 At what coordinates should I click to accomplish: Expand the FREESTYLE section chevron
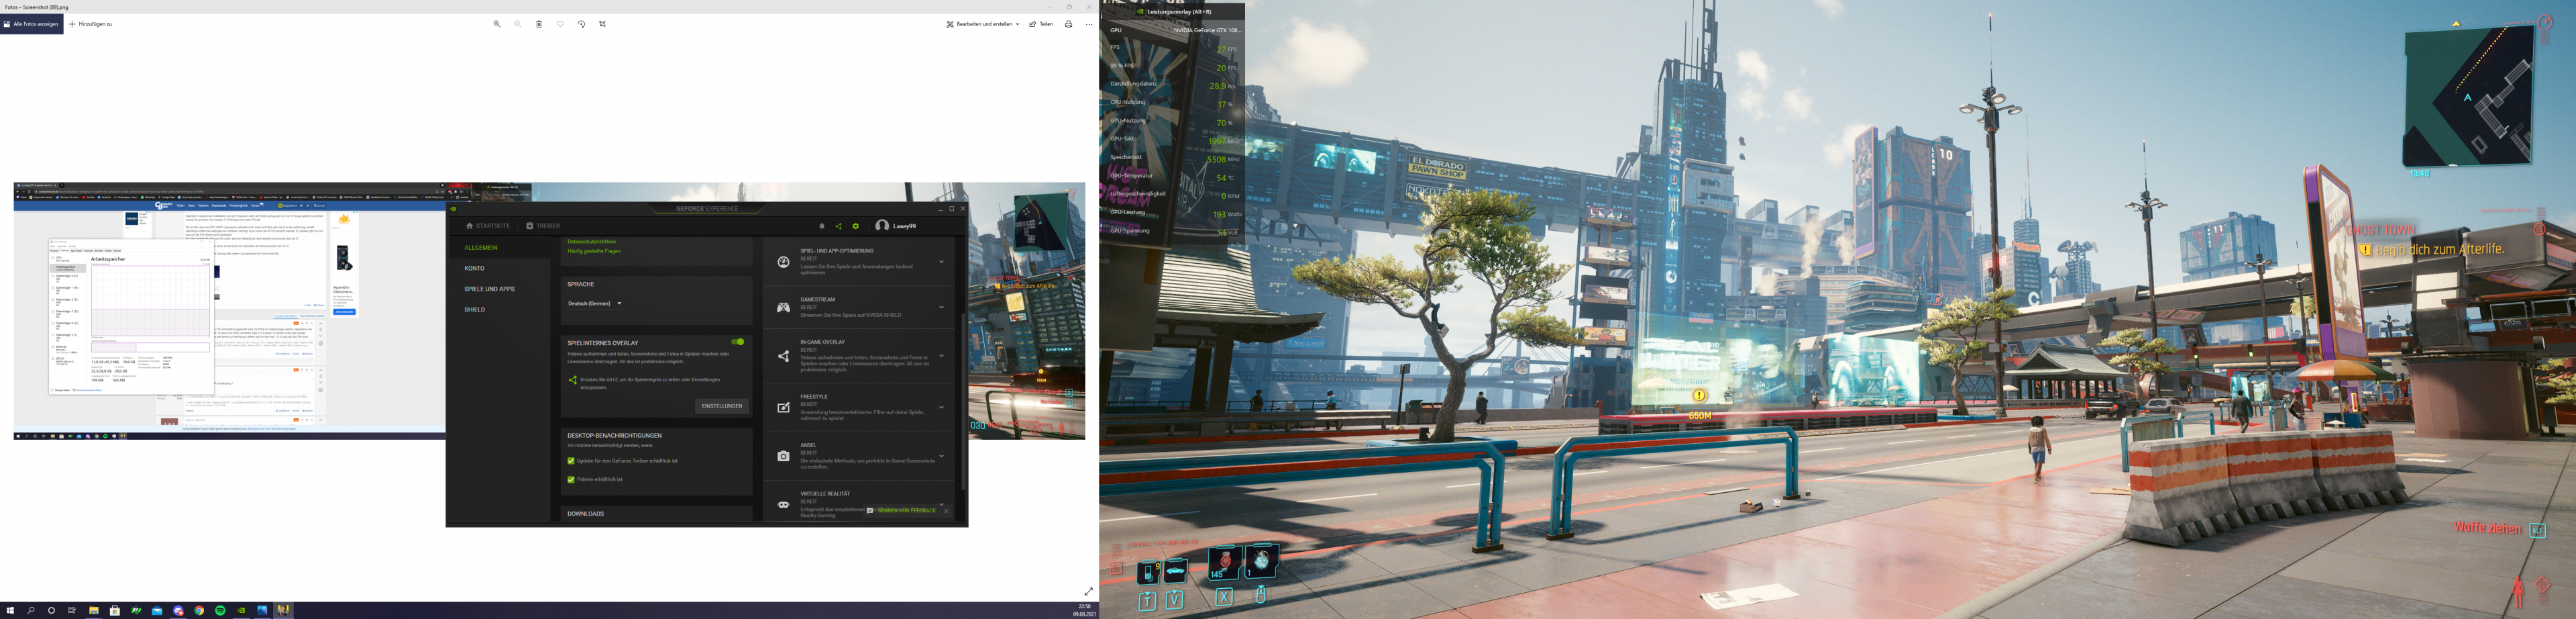point(941,407)
